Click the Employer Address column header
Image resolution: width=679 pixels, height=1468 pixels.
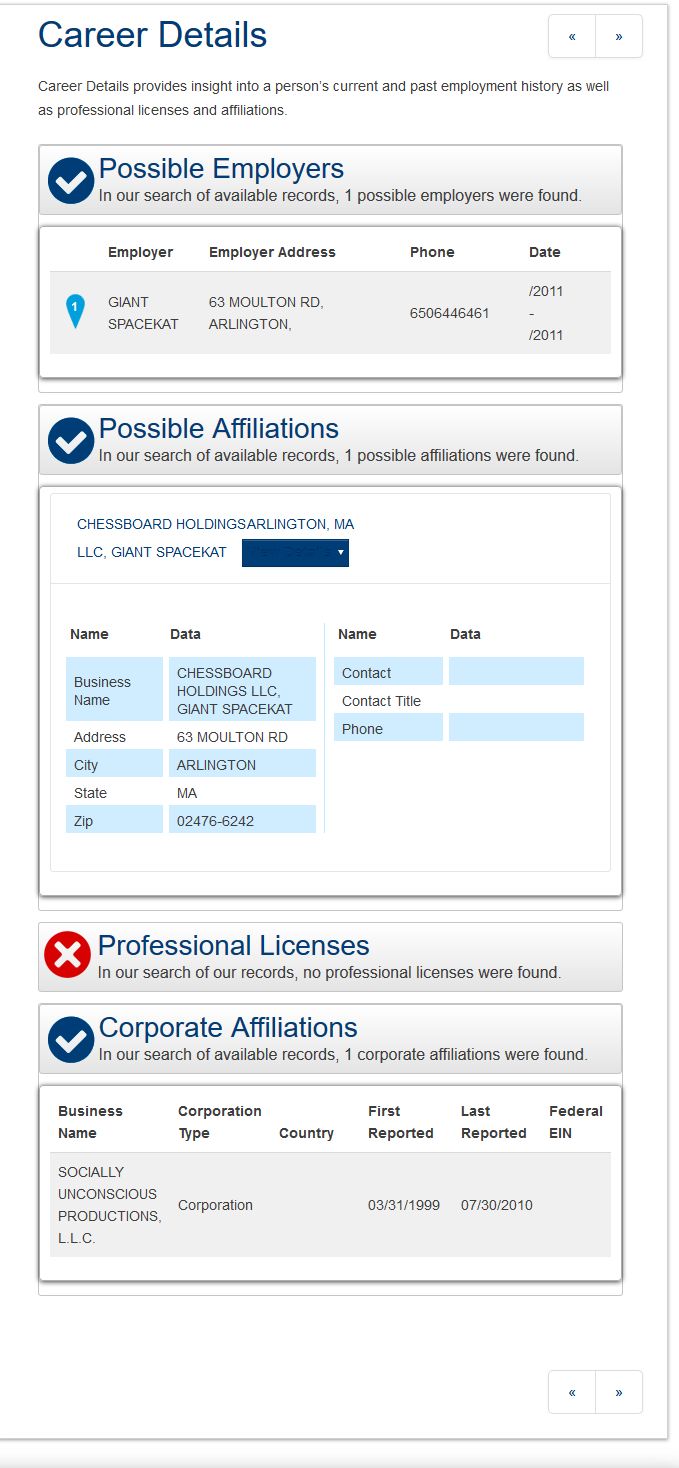coord(272,252)
